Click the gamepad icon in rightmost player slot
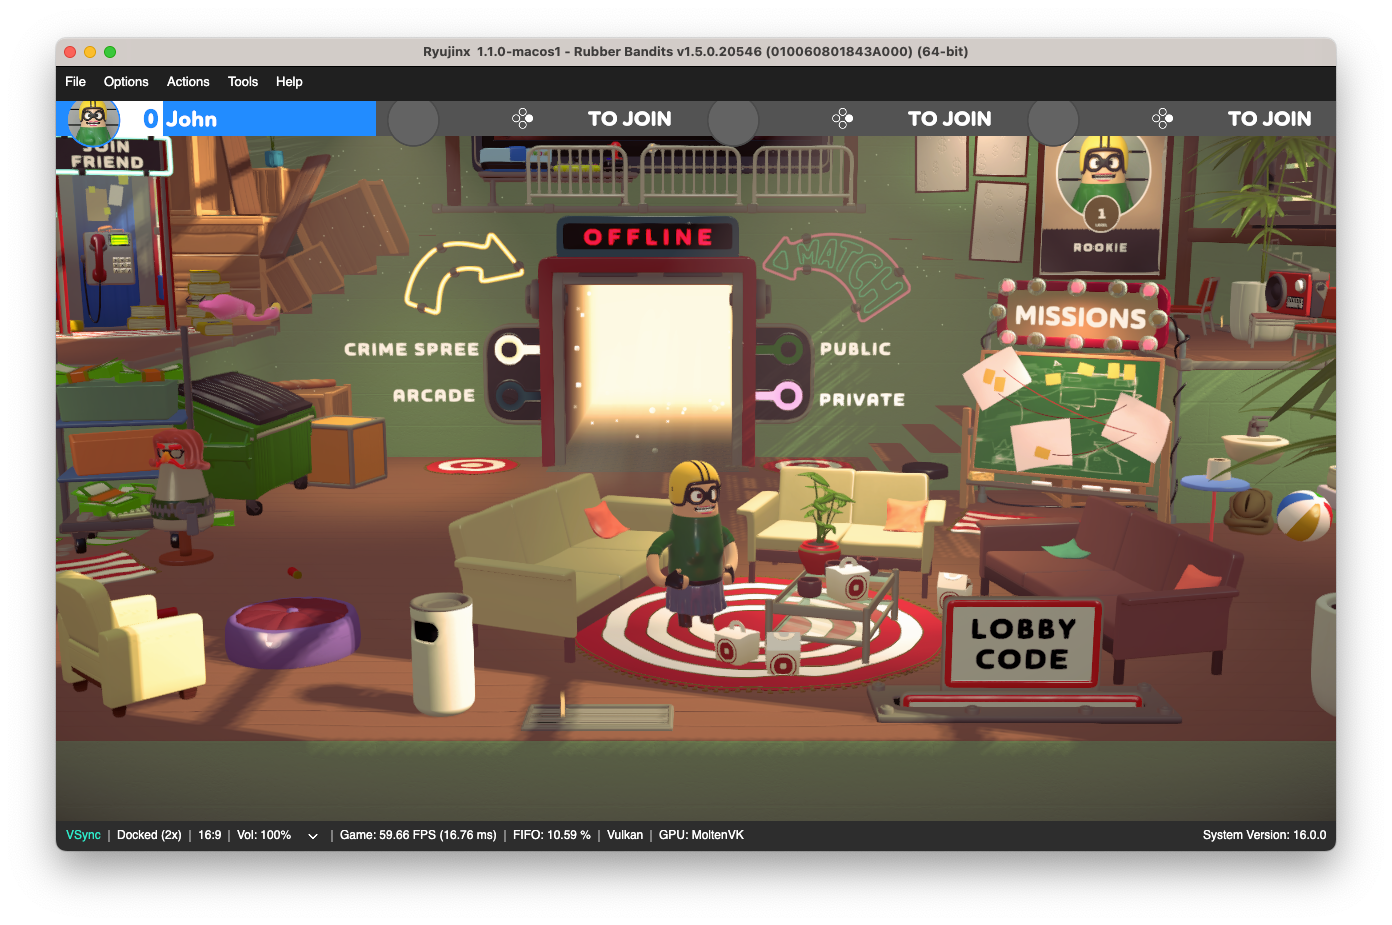This screenshot has width=1392, height=925. [x=1162, y=118]
